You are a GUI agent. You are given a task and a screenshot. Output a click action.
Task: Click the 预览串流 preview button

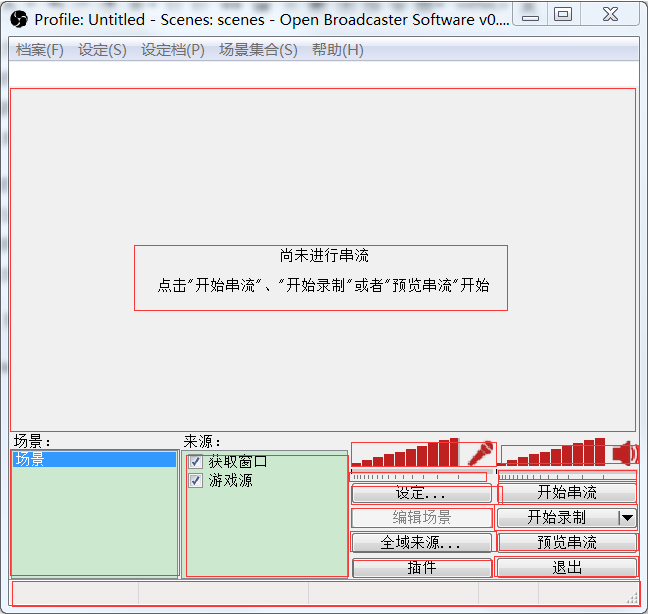(567, 543)
